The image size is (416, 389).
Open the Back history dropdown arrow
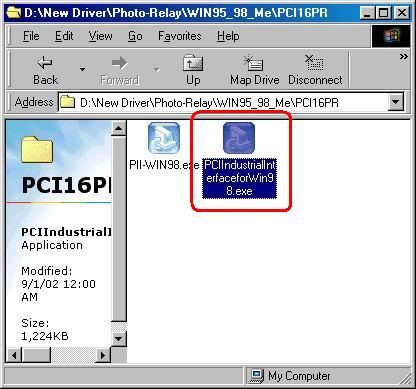(x=82, y=69)
